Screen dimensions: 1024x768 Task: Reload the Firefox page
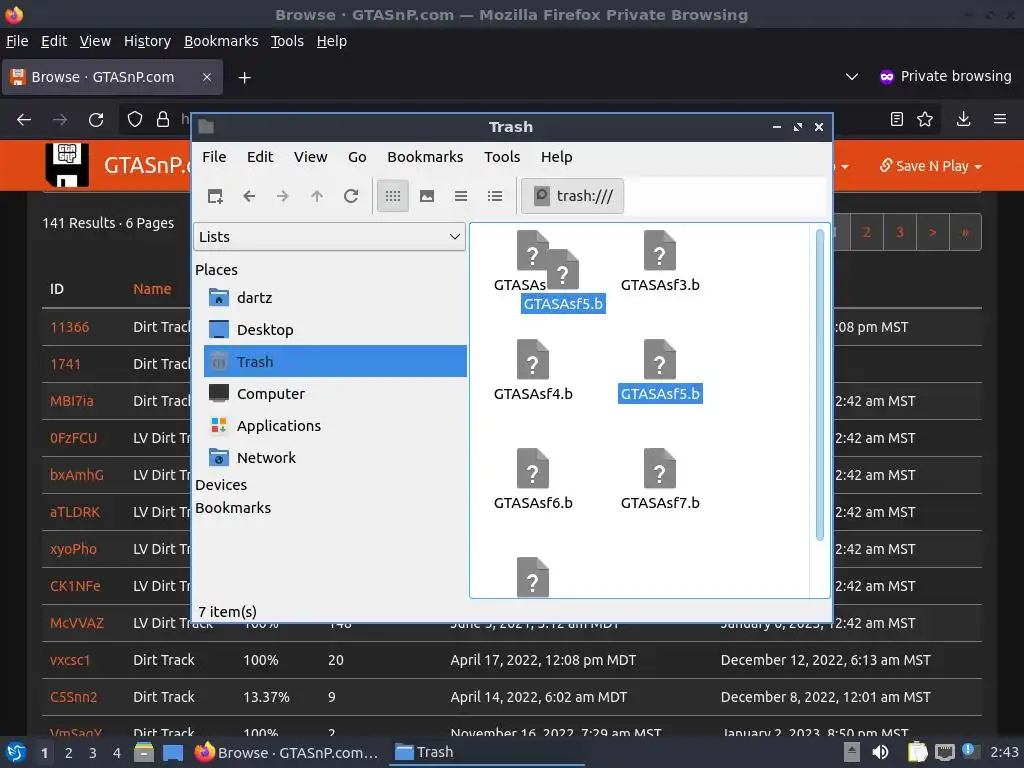coord(96,120)
